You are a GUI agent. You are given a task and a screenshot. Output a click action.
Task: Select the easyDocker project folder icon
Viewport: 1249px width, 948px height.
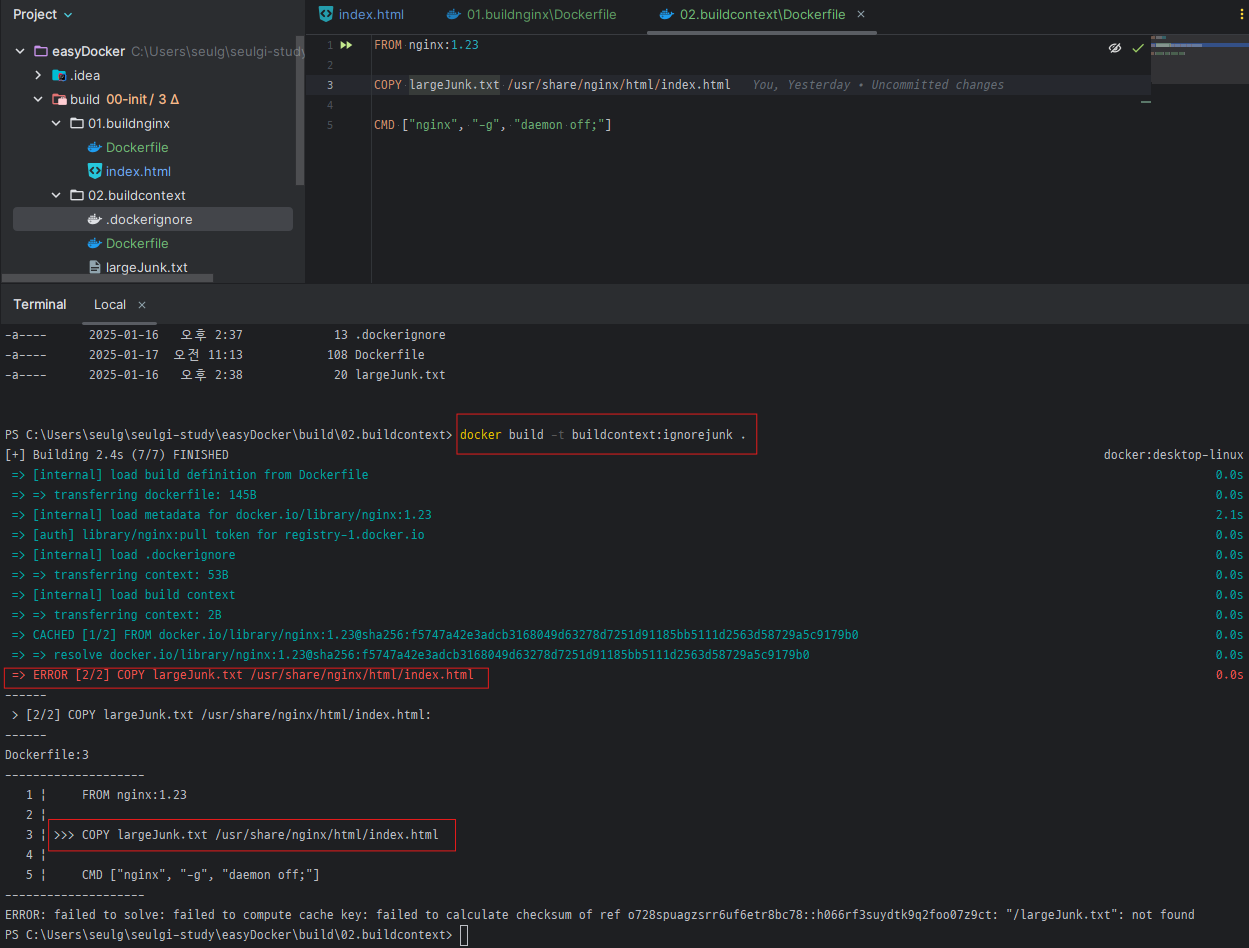point(41,51)
